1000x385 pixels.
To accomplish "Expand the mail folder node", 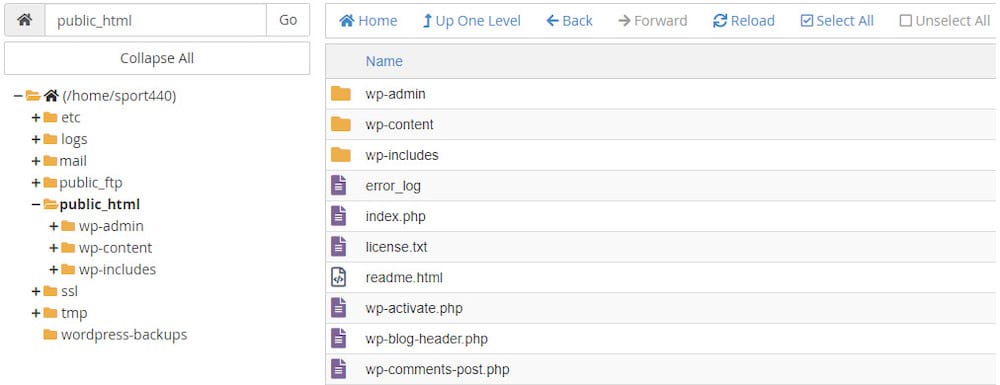I will [x=36, y=161].
